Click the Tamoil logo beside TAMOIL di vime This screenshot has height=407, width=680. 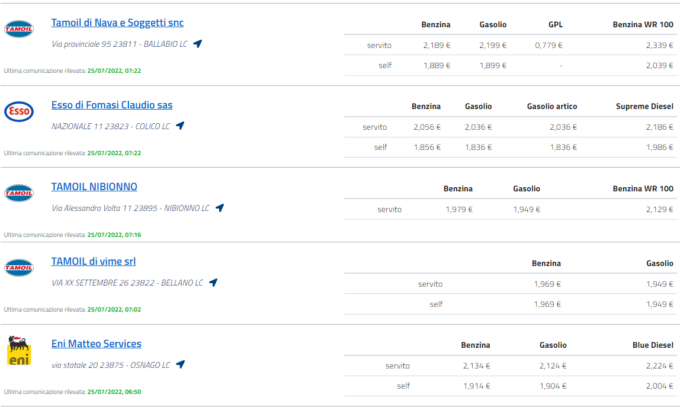[19, 268]
